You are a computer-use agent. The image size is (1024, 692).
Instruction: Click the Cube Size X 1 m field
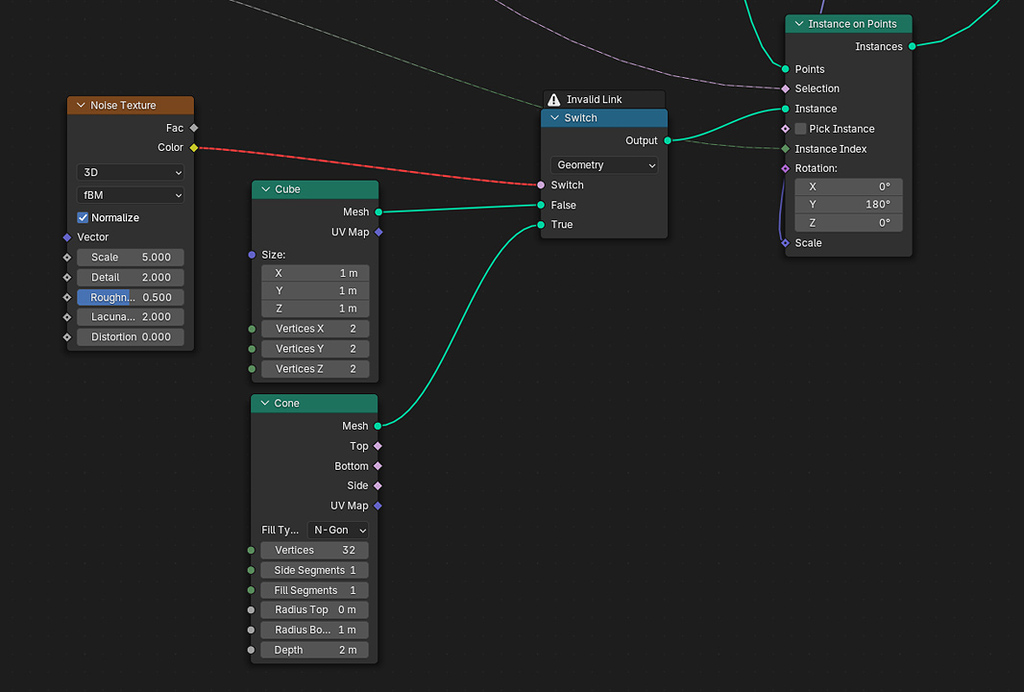click(x=315, y=273)
